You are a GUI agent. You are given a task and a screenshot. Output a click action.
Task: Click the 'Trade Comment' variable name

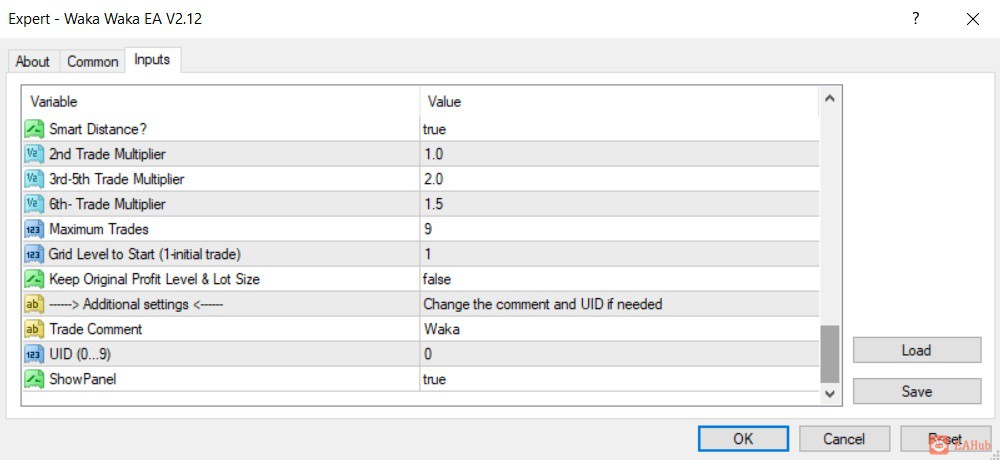point(96,329)
